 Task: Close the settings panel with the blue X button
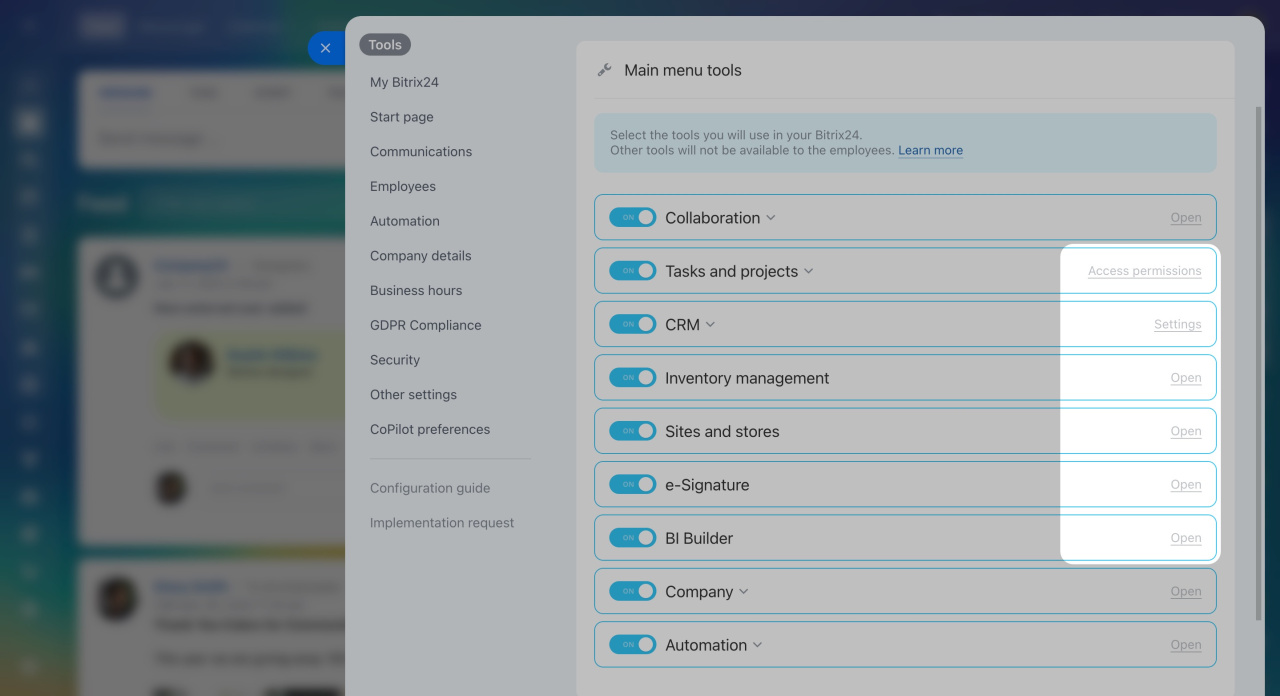click(325, 48)
